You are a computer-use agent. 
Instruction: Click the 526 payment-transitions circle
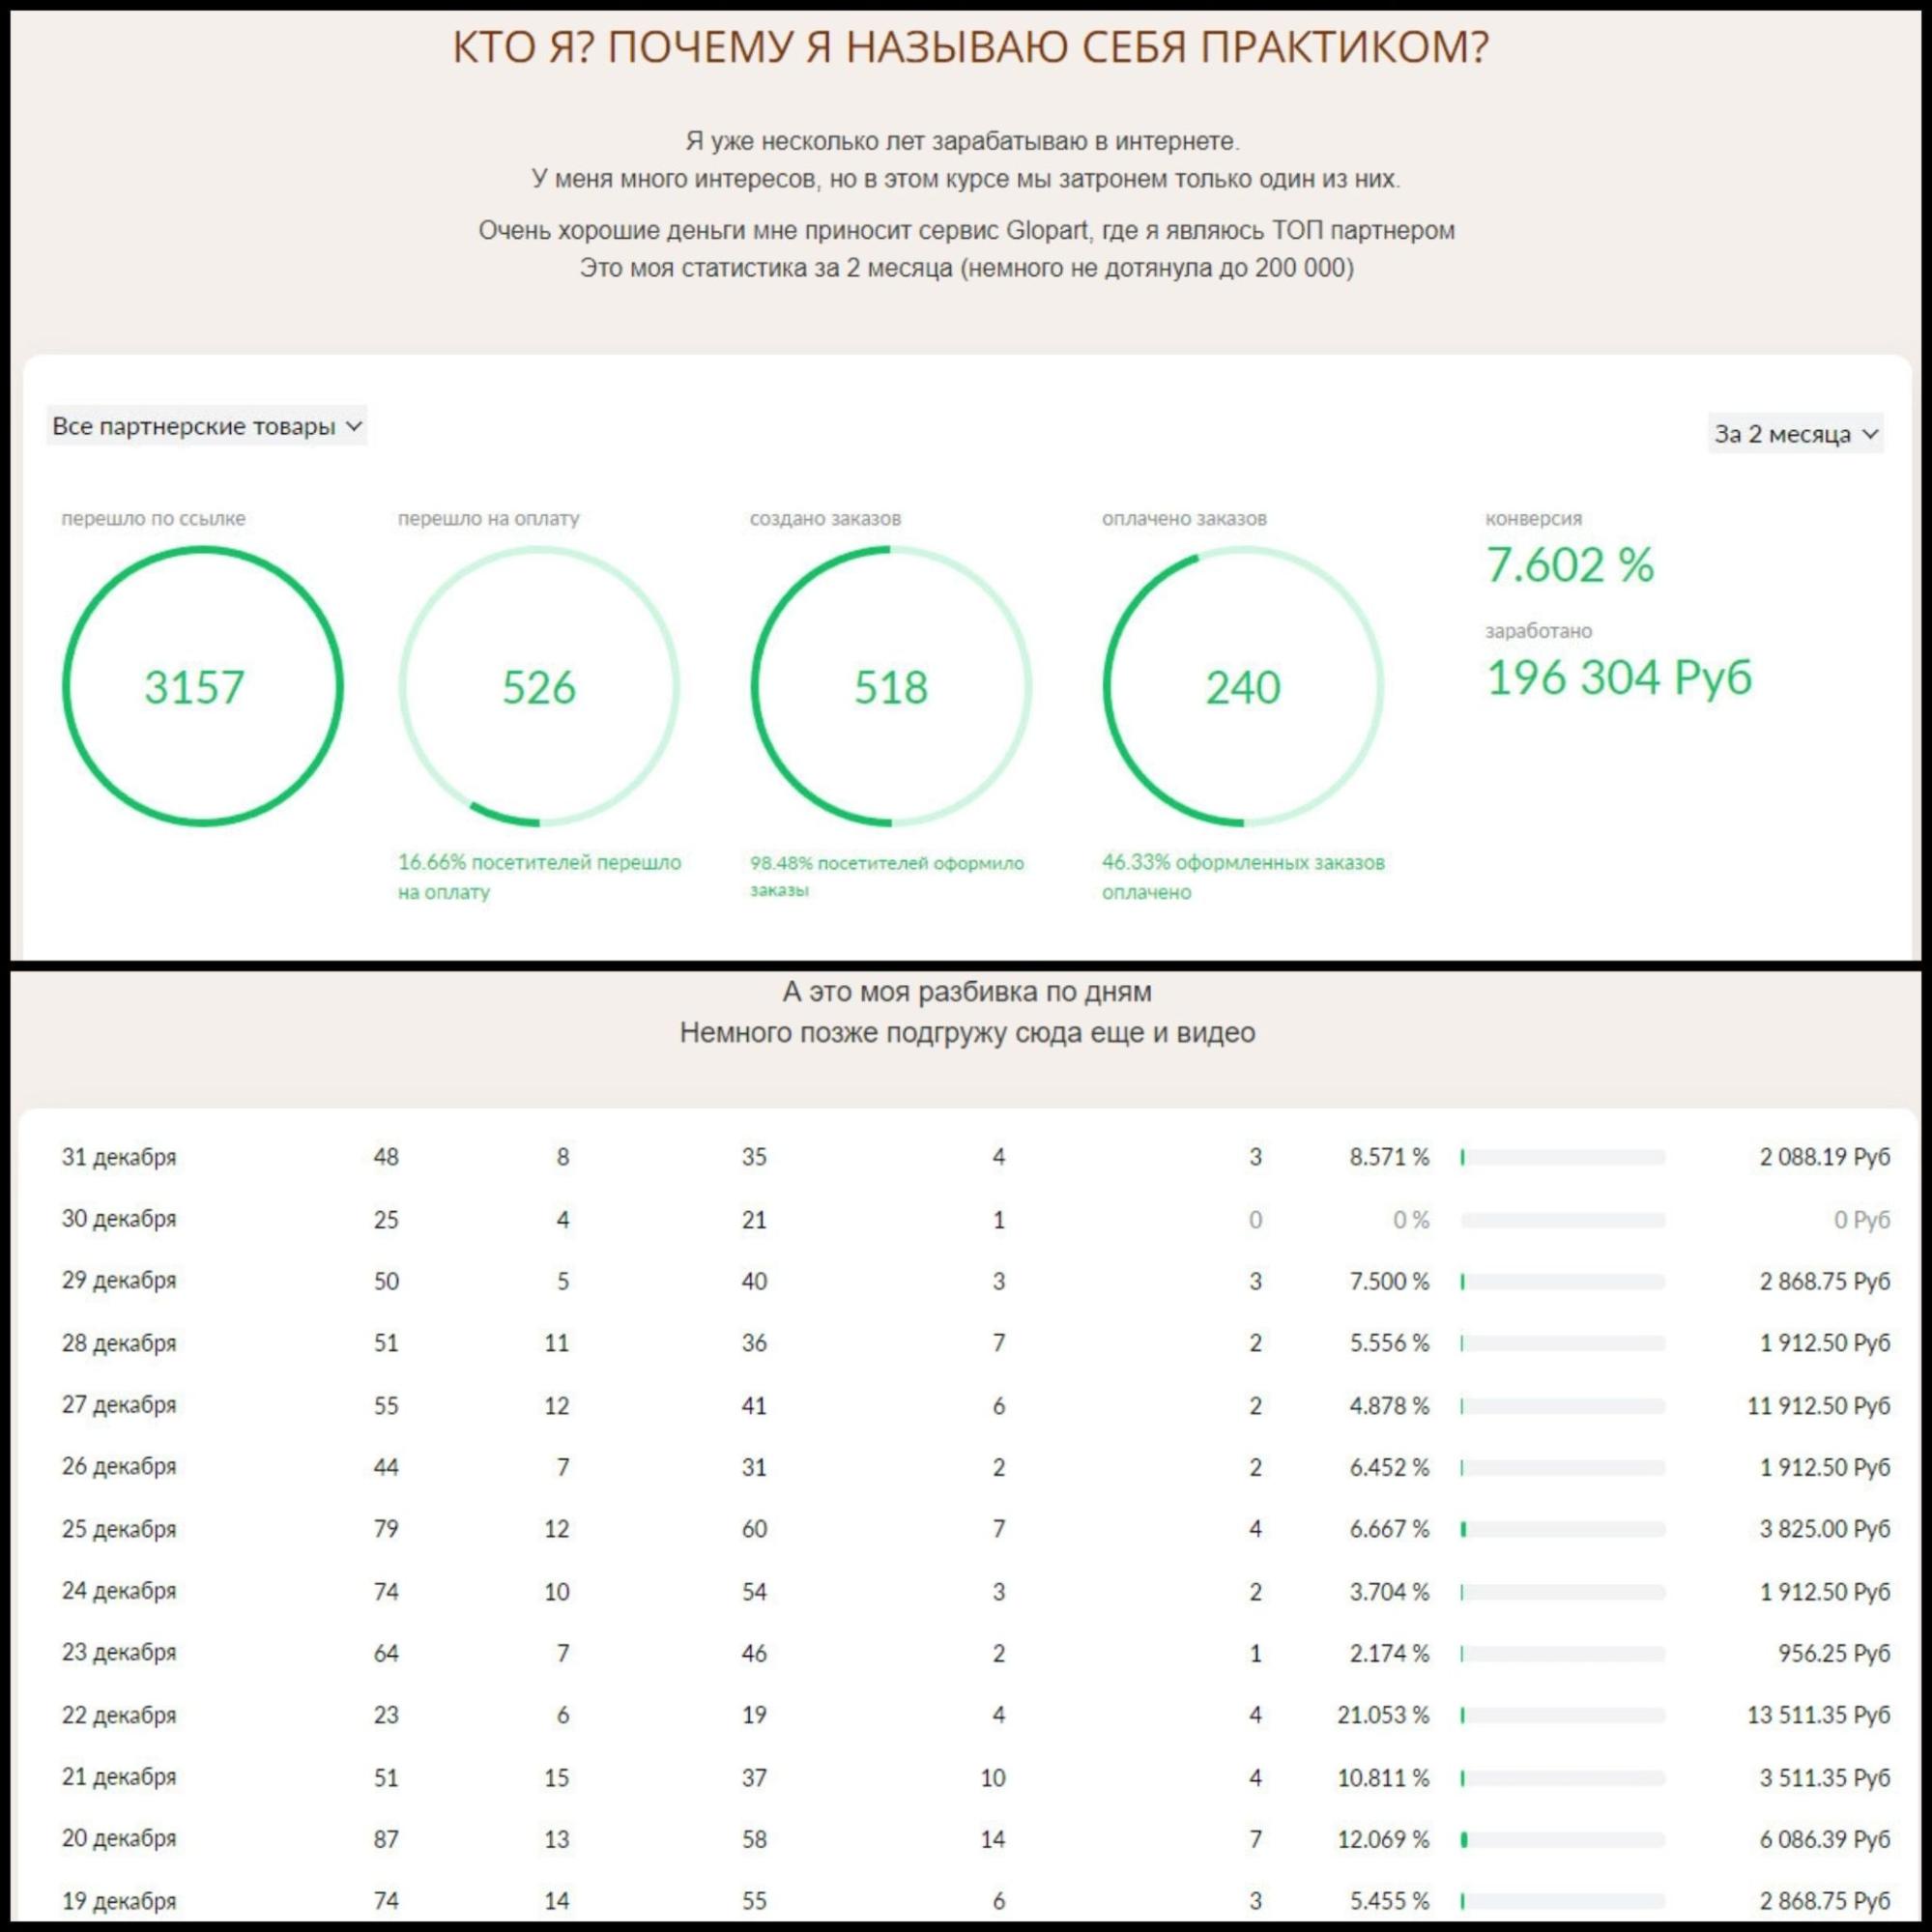click(539, 686)
